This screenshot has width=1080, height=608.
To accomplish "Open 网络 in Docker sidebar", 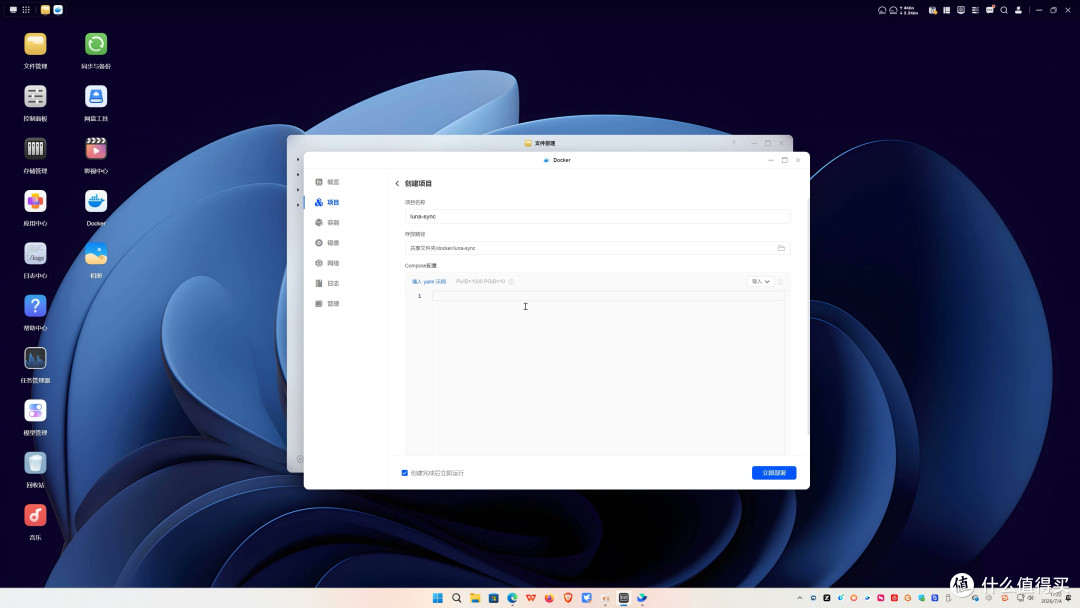I will 328,263.
